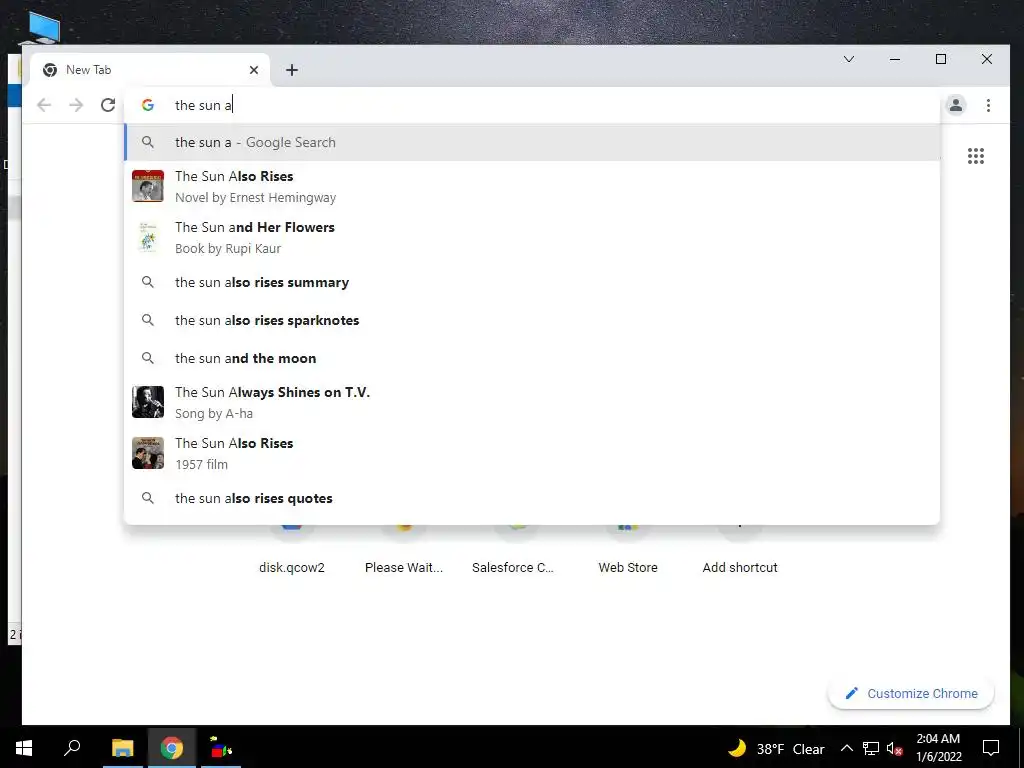Open the Windows Start menu

[x=24, y=748]
